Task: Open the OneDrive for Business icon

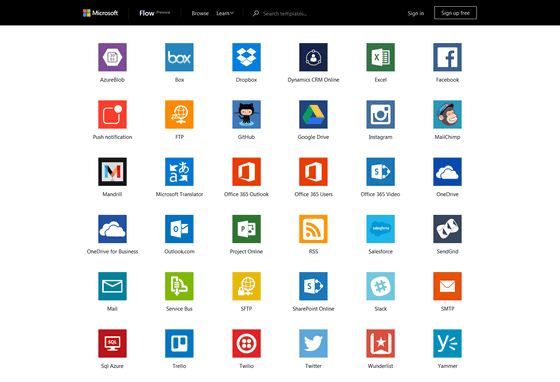Action: coord(112,229)
